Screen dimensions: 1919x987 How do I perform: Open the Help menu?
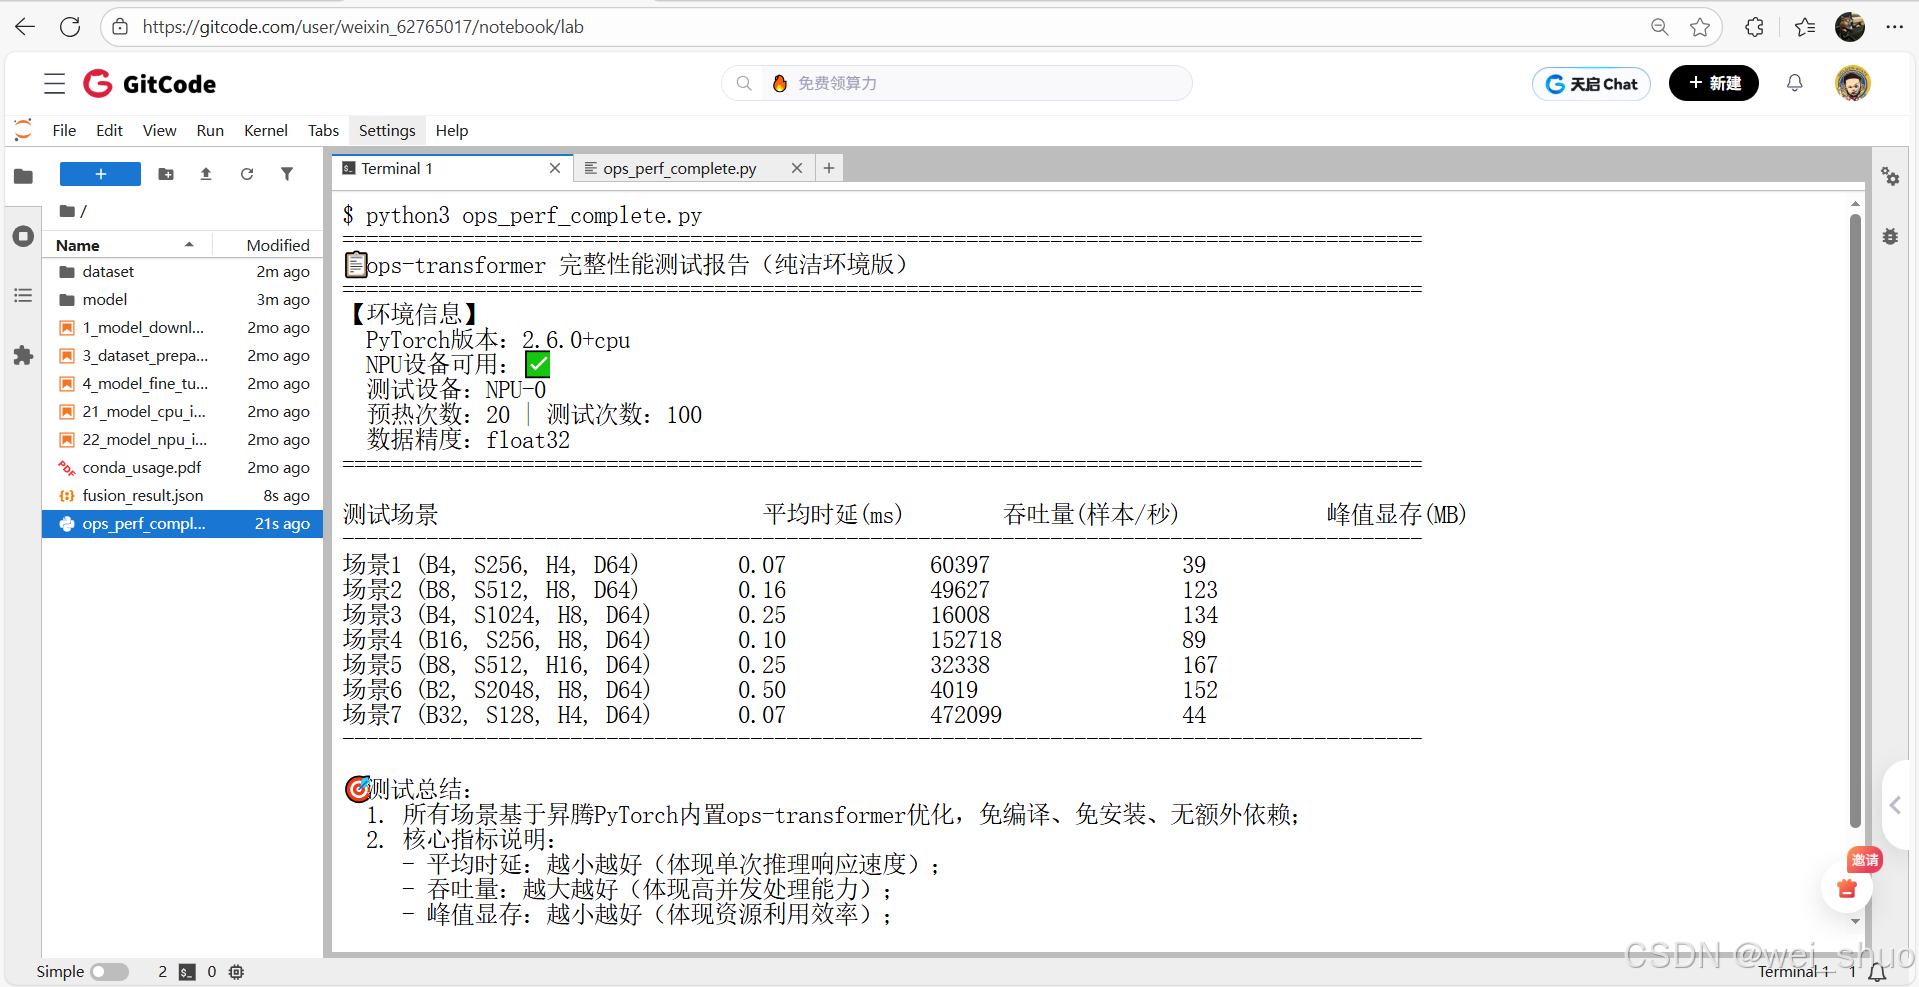452,130
